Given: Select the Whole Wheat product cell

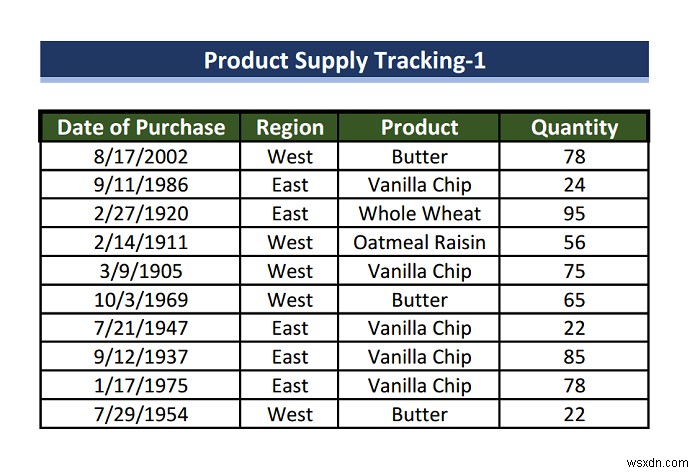Looking at the screenshot, I should (x=419, y=214).
